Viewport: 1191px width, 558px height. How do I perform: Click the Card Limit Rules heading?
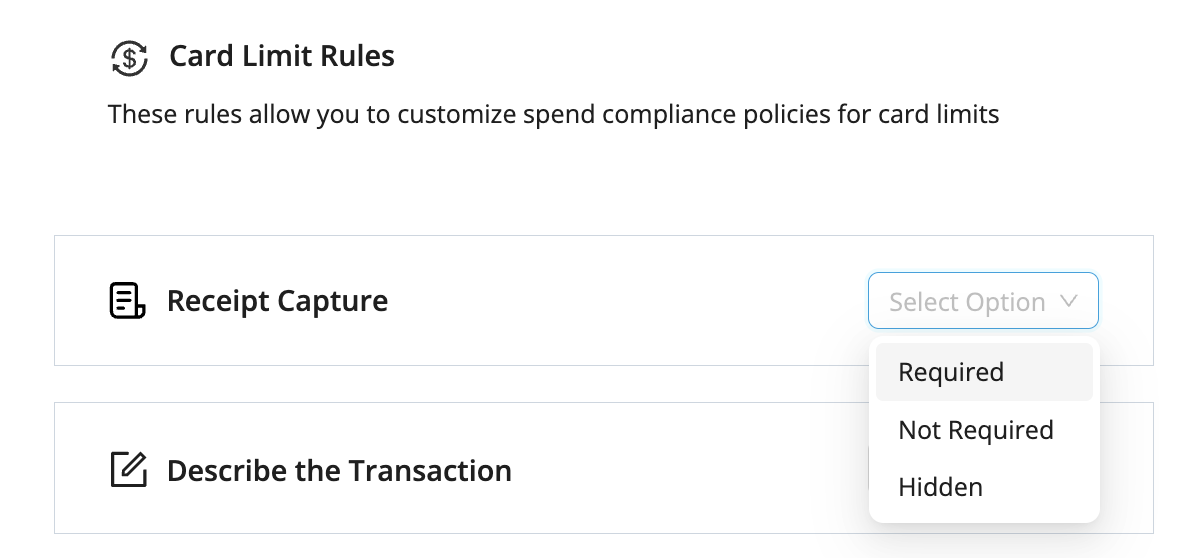(282, 56)
